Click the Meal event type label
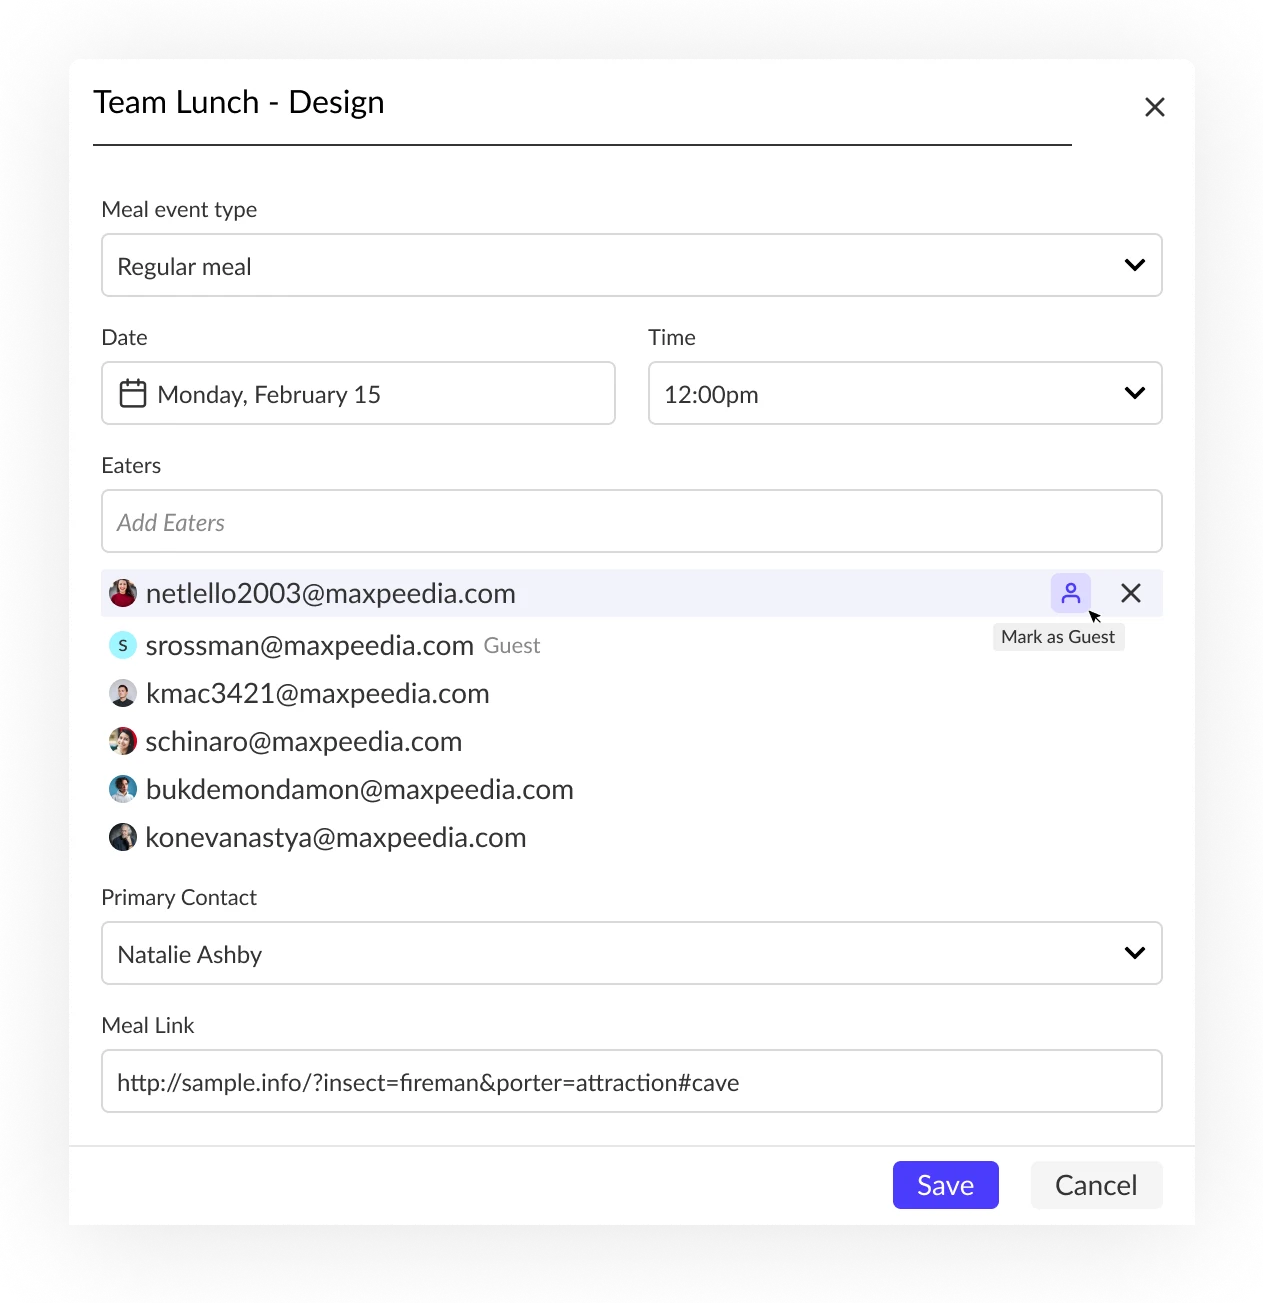 click(x=179, y=209)
